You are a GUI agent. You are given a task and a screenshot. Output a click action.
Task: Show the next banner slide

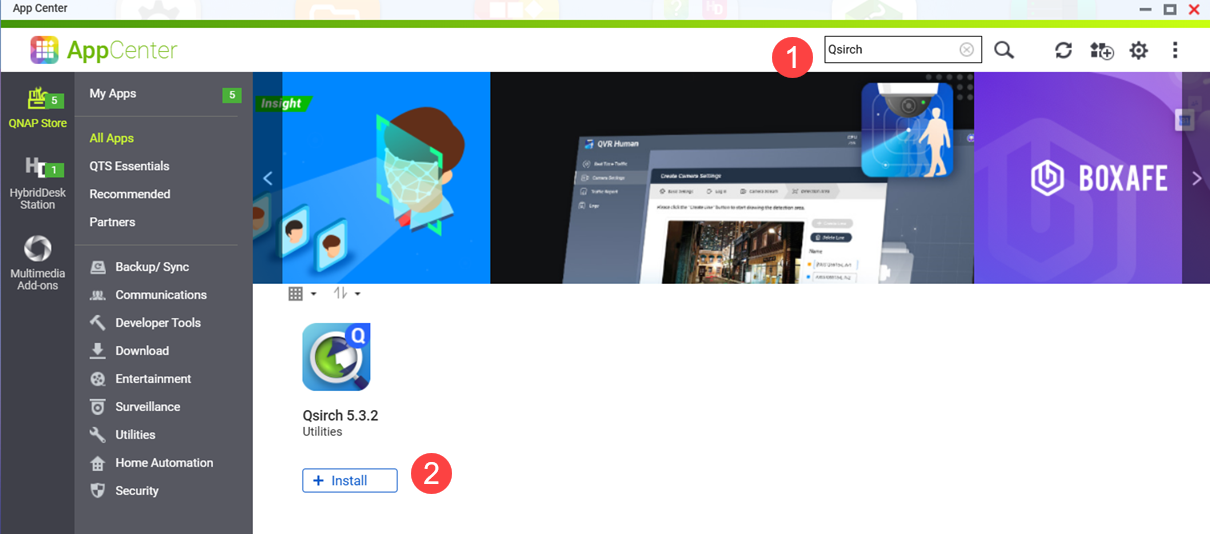pyautogui.click(x=1196, y=178)
